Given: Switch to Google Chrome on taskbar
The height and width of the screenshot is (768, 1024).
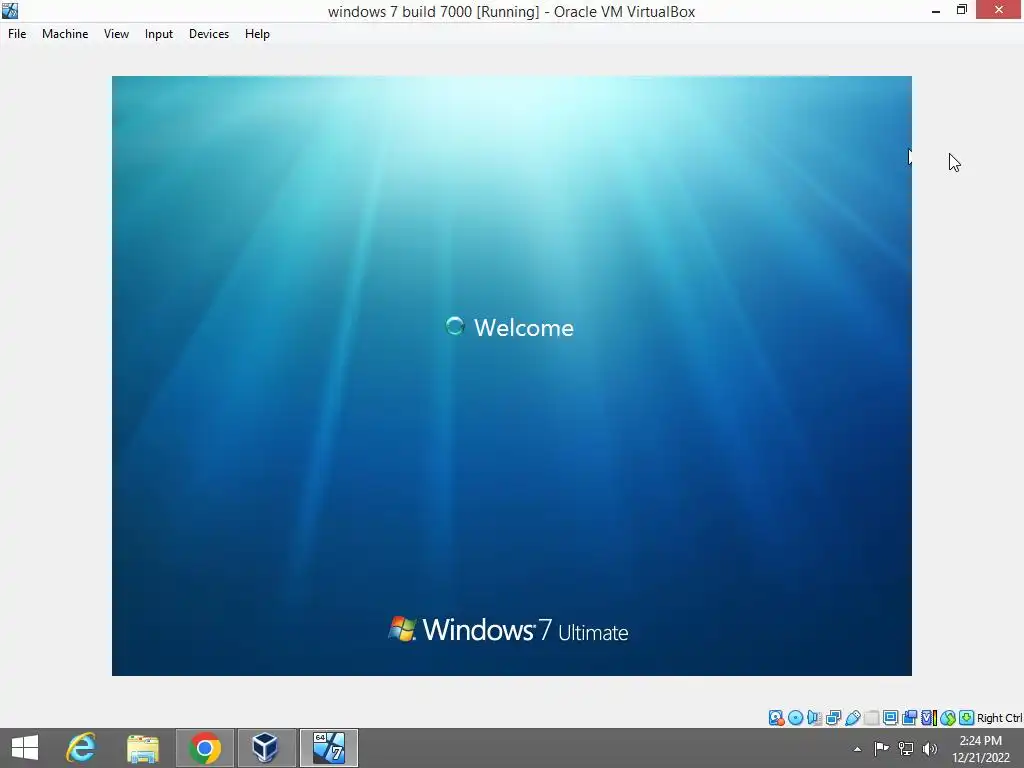Looking at the screenshot, I should point(204,748).
